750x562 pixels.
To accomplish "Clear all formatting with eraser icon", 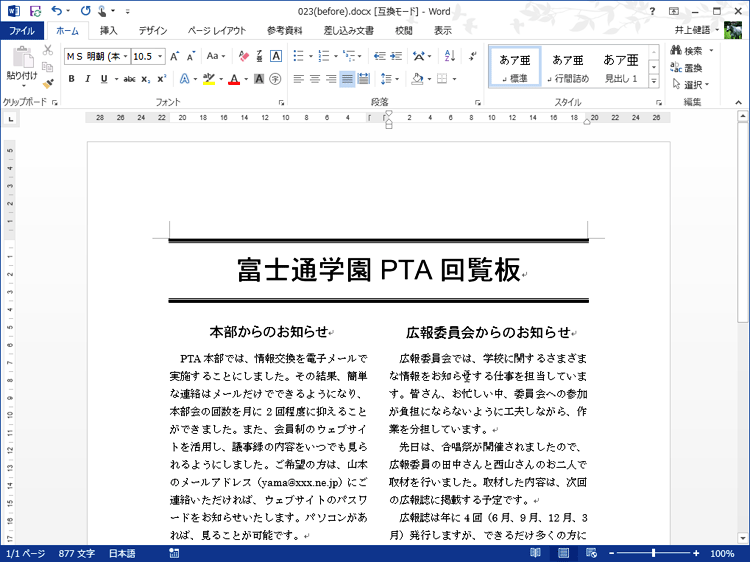I will click(x=243, y=56).
